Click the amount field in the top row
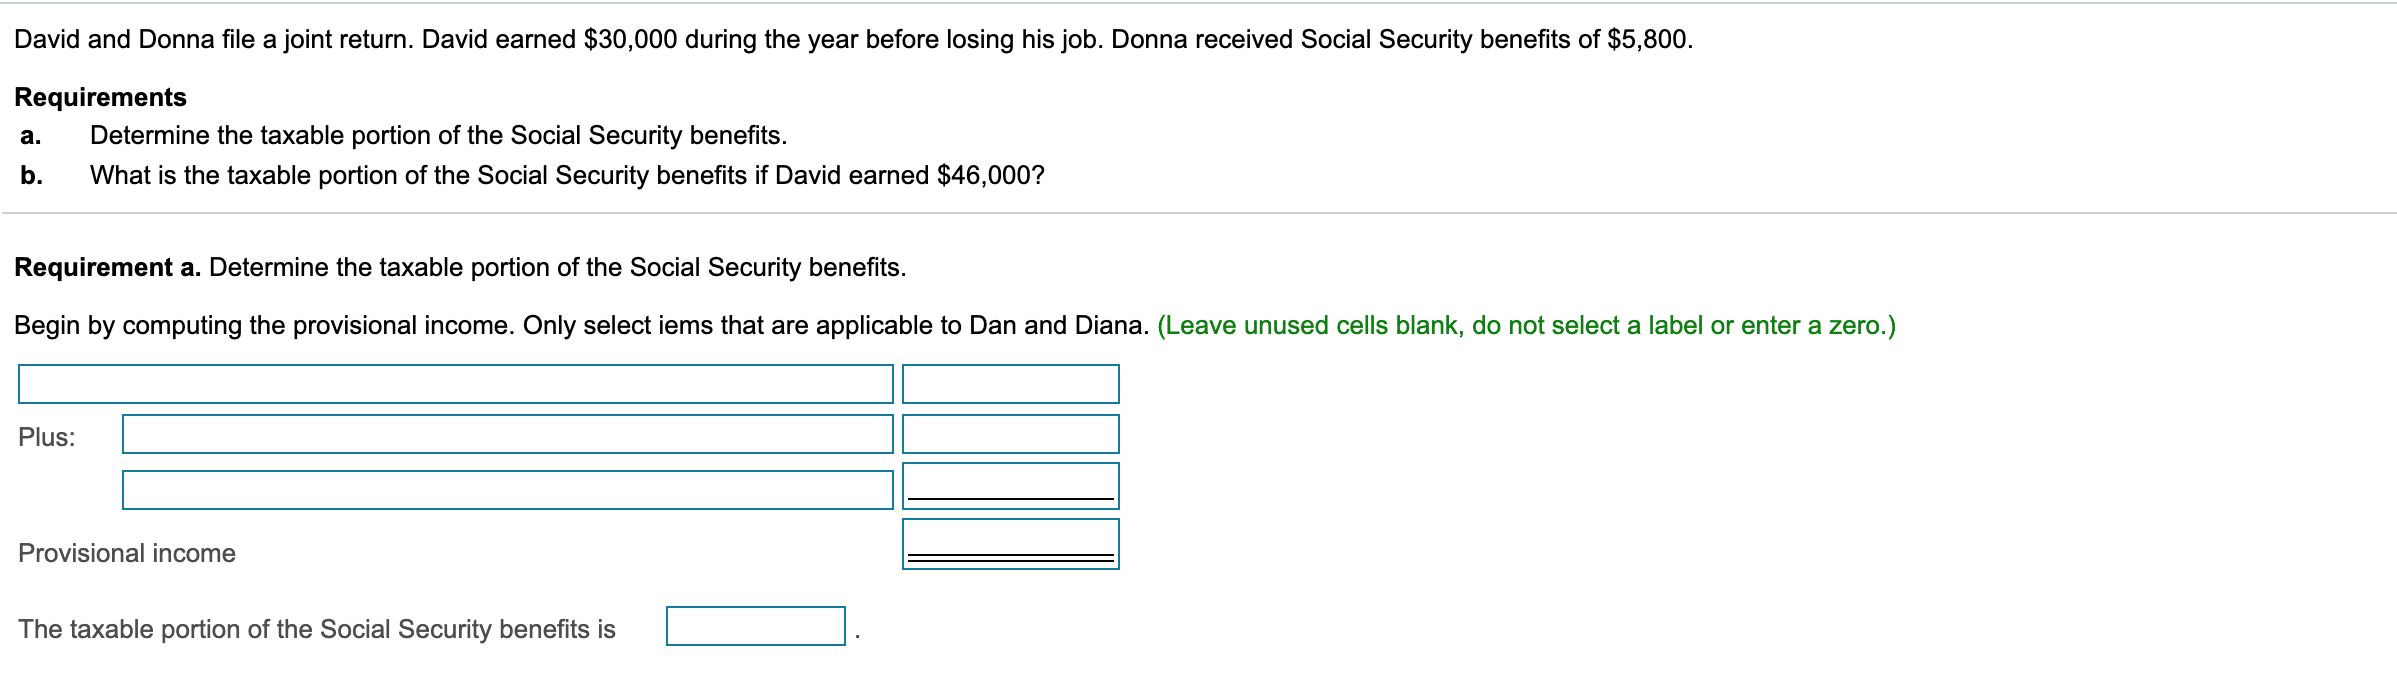 coord(1010,382)
